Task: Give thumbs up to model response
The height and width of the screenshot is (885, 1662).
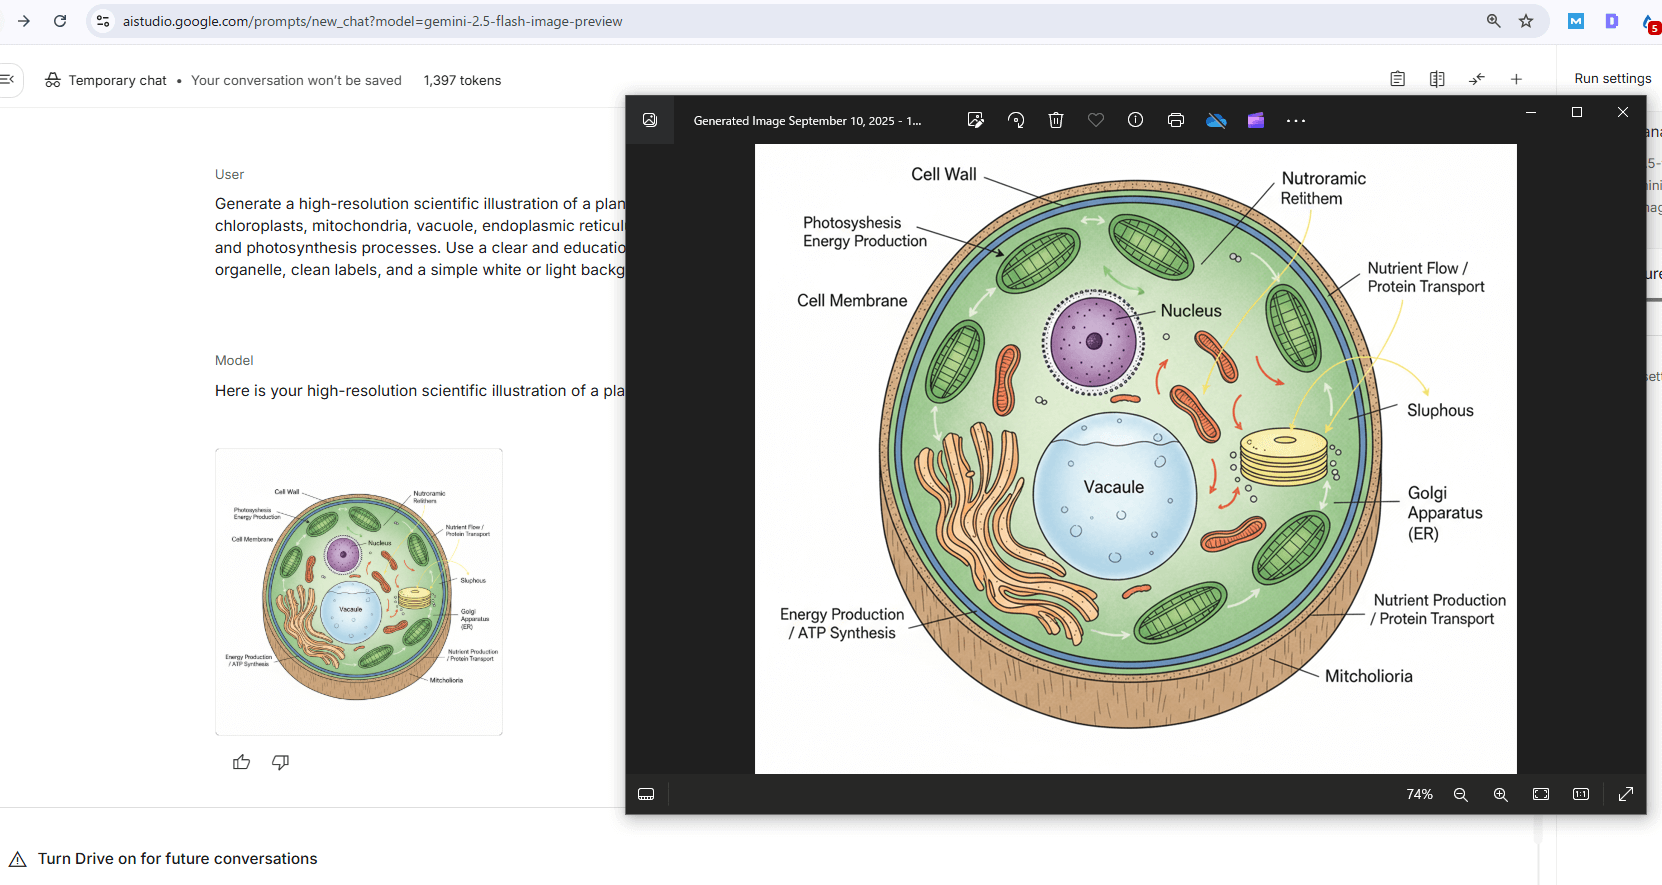Action: pos(241,762)
